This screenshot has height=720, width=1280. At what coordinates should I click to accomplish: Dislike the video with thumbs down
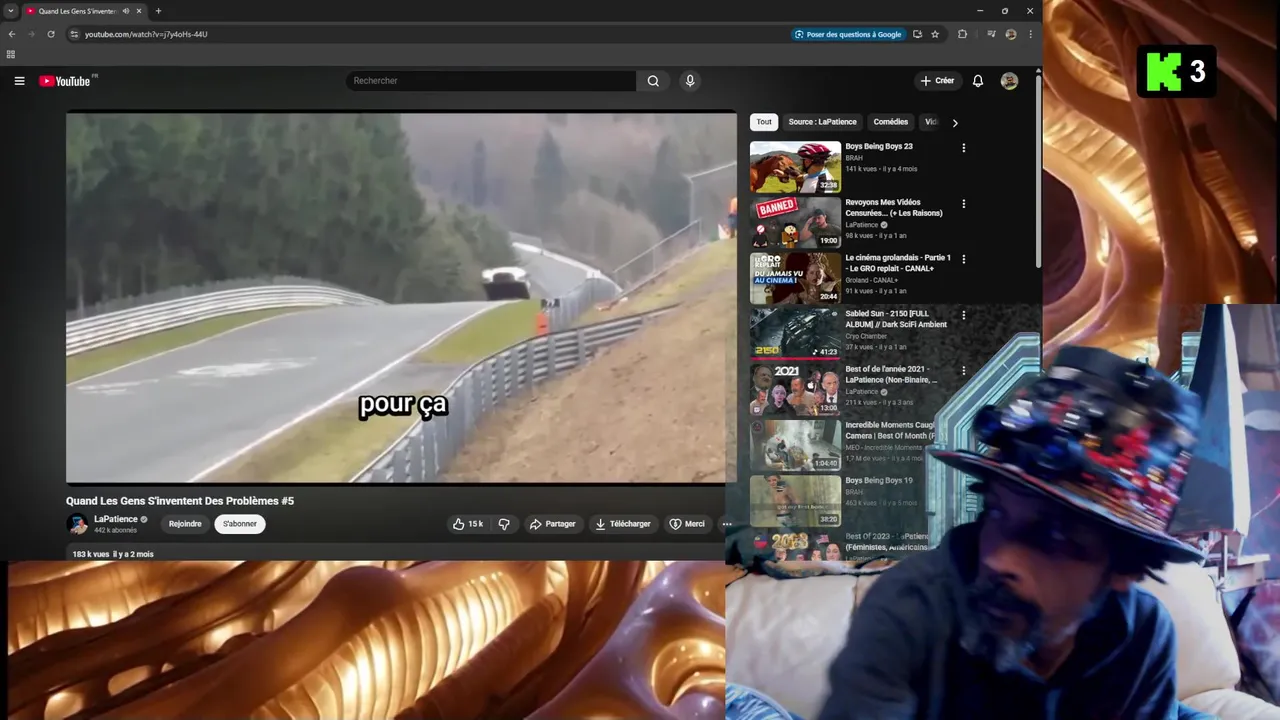click(x=504, y=524)
